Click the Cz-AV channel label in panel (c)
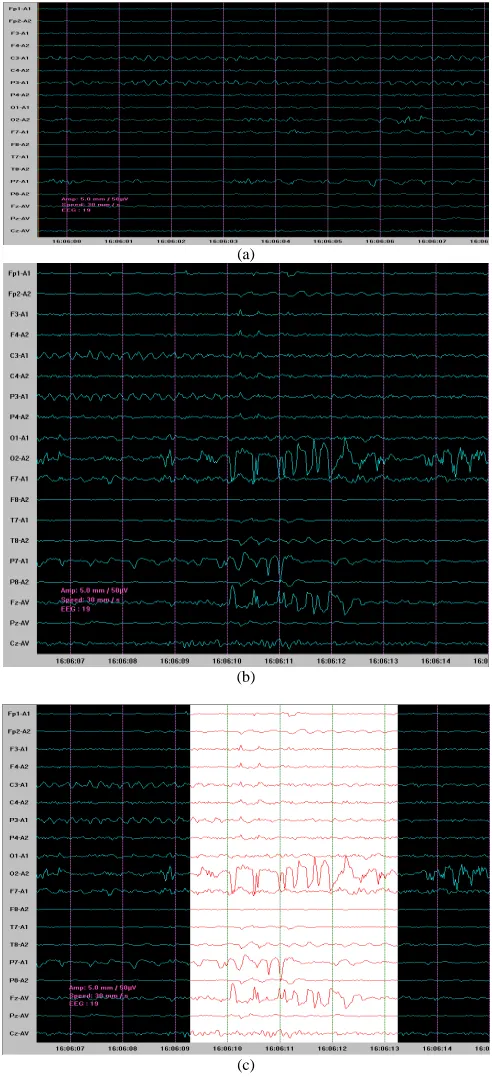 [19, 1034]
